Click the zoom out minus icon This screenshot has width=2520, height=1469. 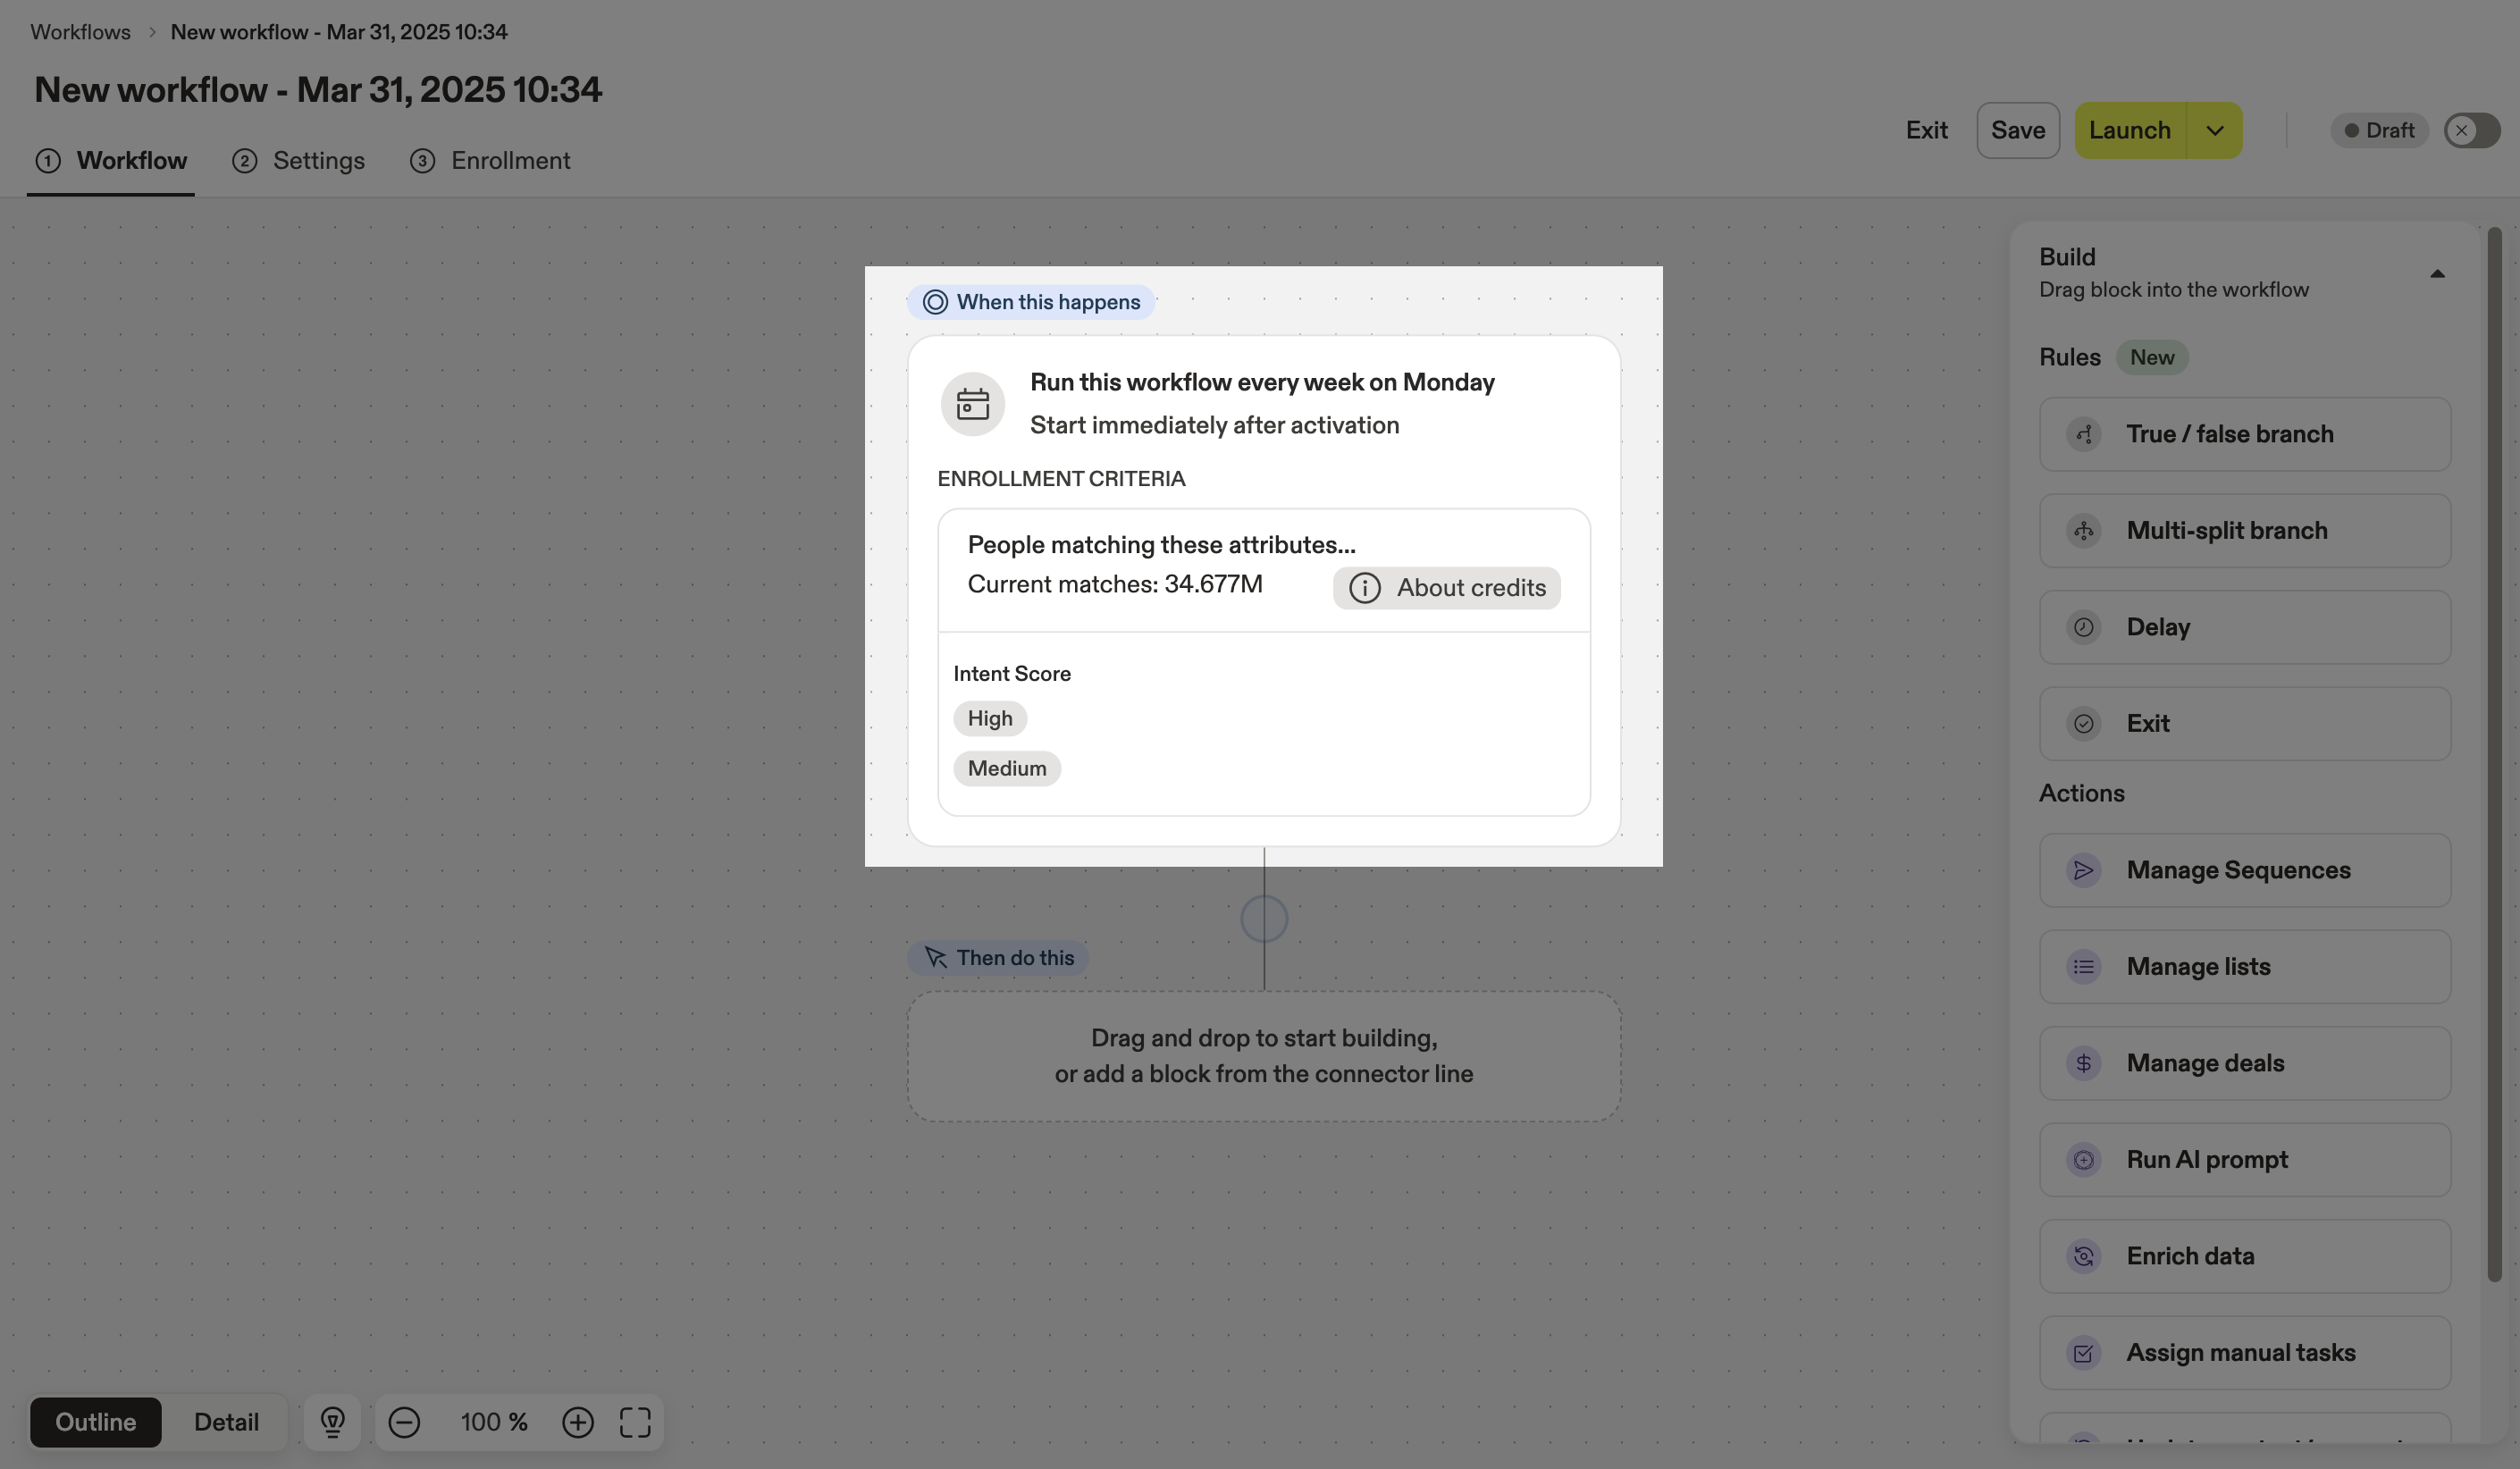pyautogui.click(x=404, y=1422)
